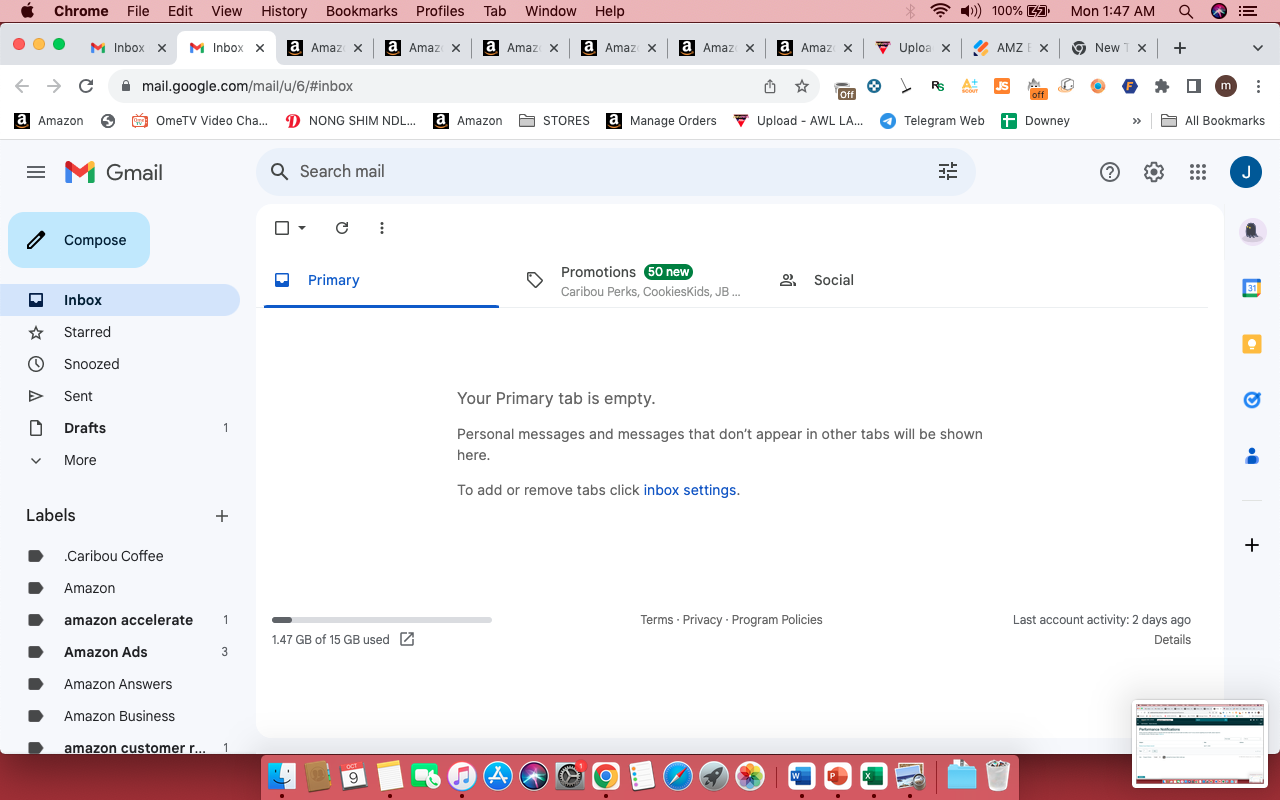1280x800 pixels.
Task: Click the storage usage progress bar
Action: click(382, 620)
